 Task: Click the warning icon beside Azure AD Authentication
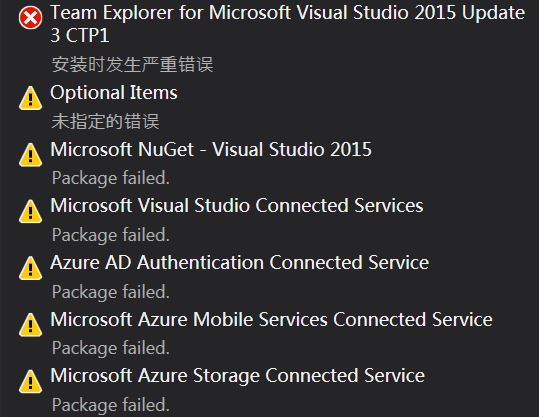(31, 268)
